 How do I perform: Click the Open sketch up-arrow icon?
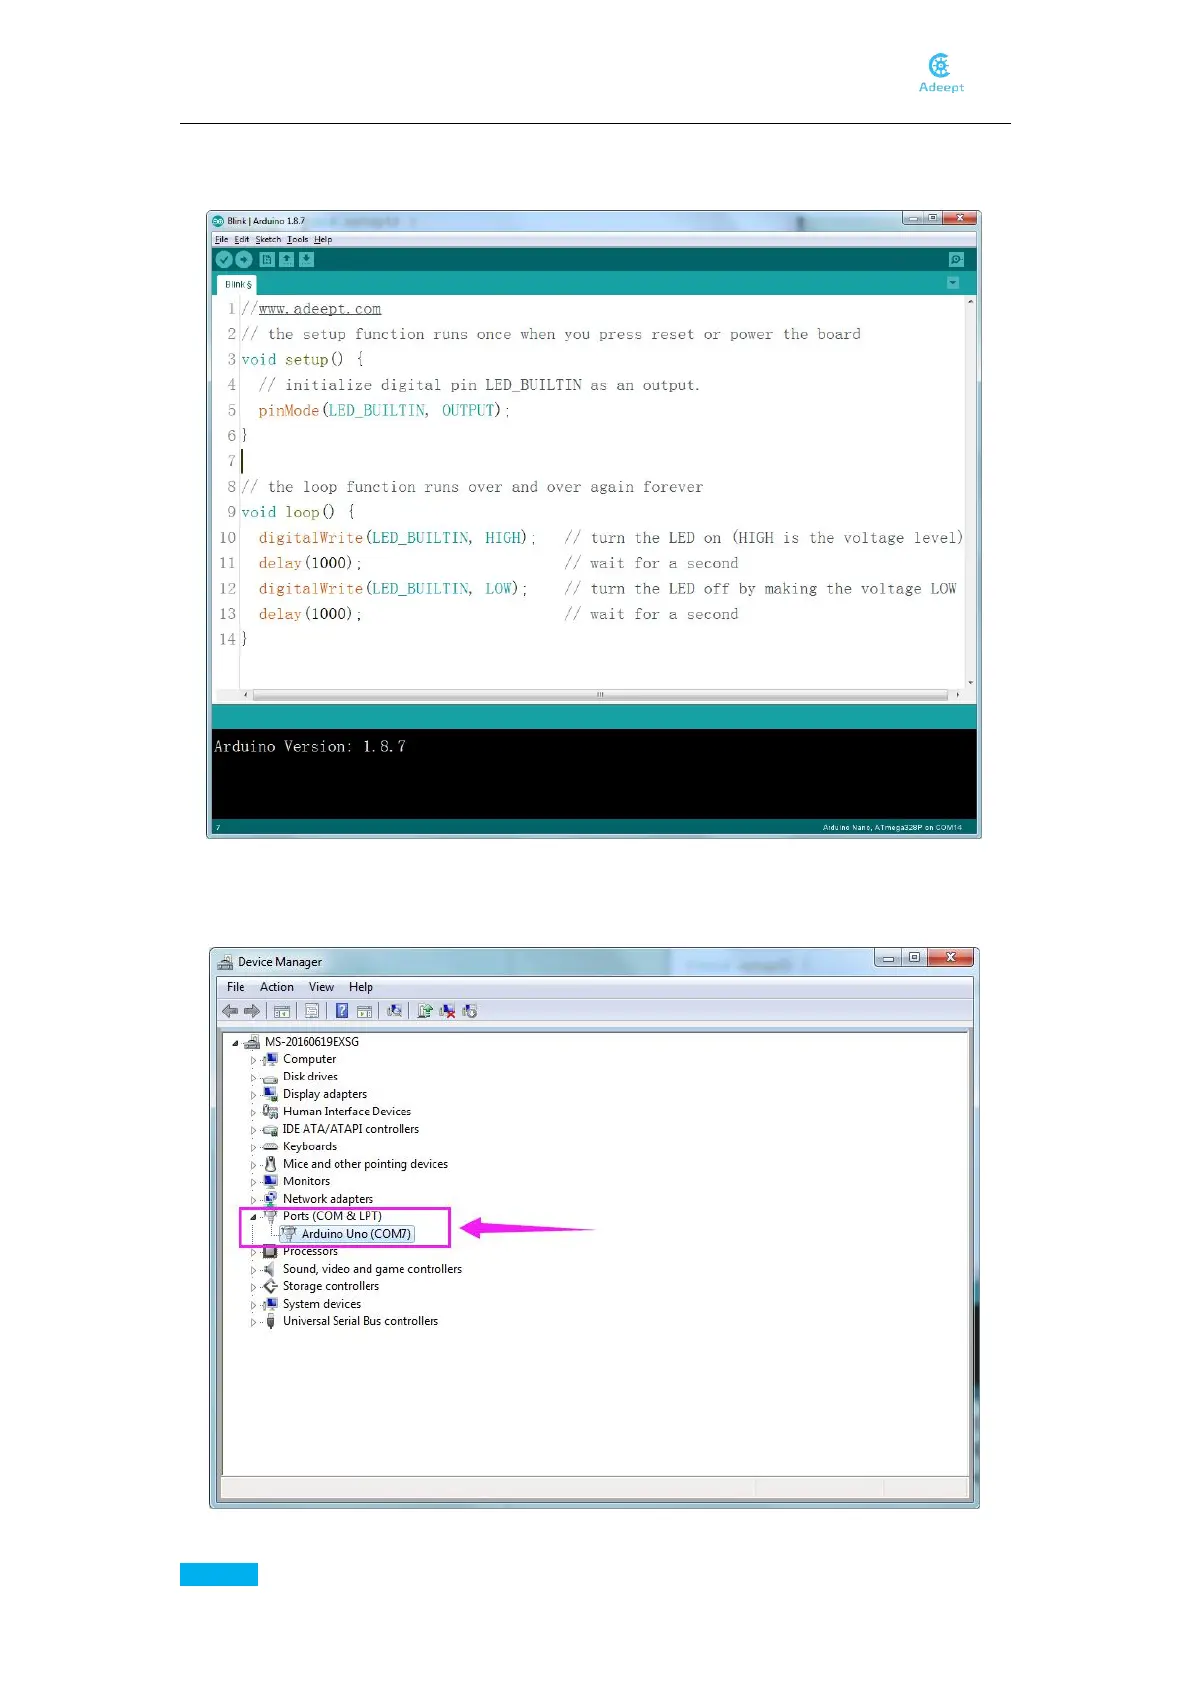tap(287, 259)
